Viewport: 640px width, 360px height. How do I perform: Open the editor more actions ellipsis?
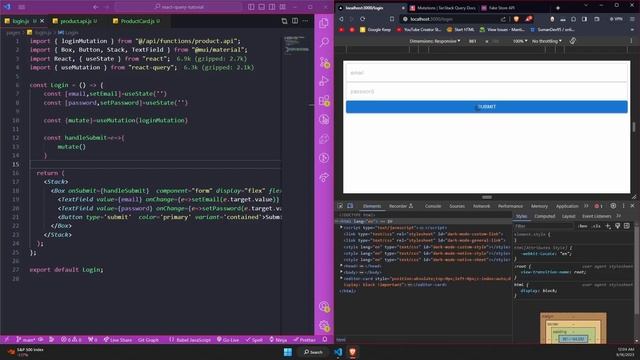click(x=305, y=21)
